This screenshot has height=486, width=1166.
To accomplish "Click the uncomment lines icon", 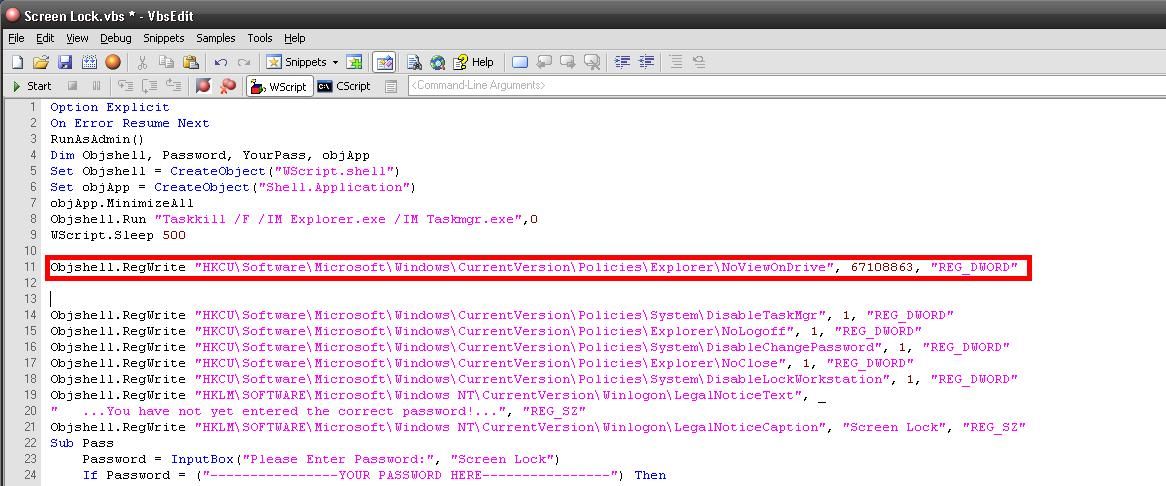I will tap(700, 62).
